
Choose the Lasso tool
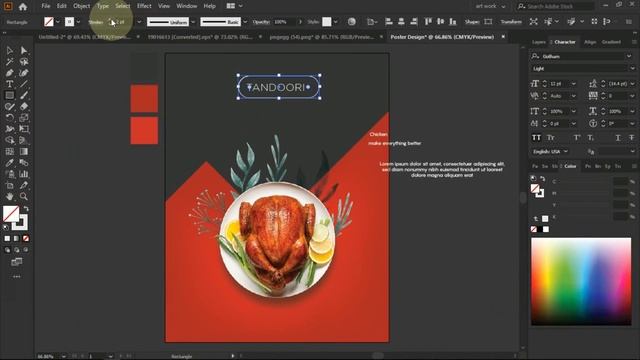[x=24, y=62]
